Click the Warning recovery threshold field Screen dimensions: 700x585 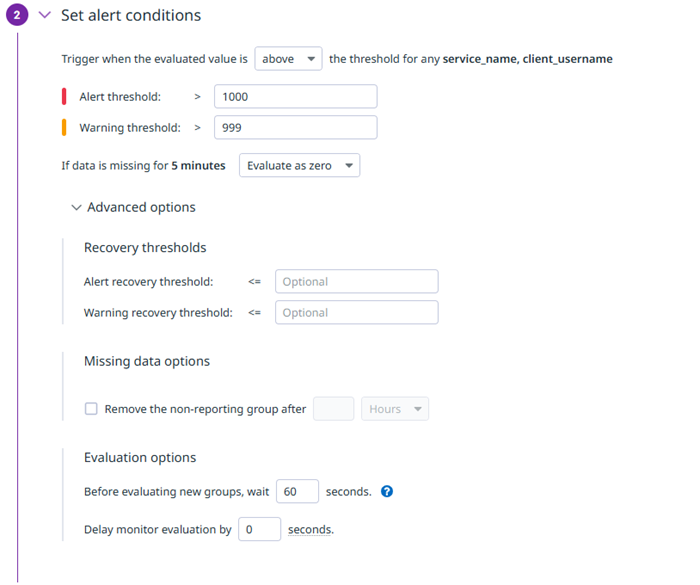pos(356,313)
